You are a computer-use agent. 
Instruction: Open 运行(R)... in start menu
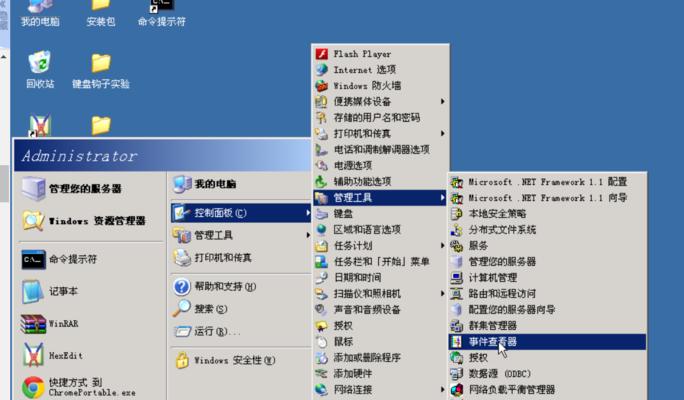(240, 332)
